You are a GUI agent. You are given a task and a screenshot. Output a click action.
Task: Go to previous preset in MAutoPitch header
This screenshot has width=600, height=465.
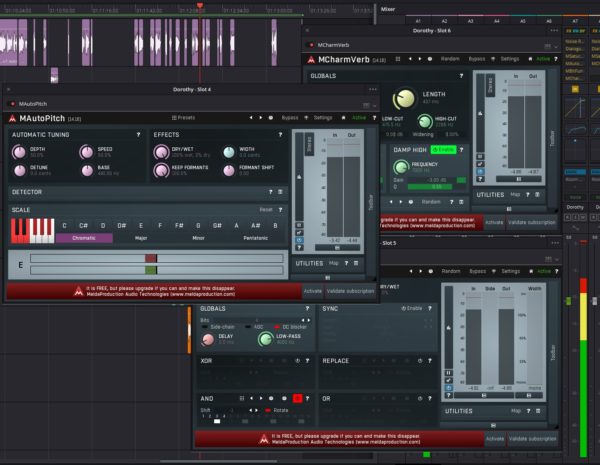pyautogui.click(x=251, y=117)
